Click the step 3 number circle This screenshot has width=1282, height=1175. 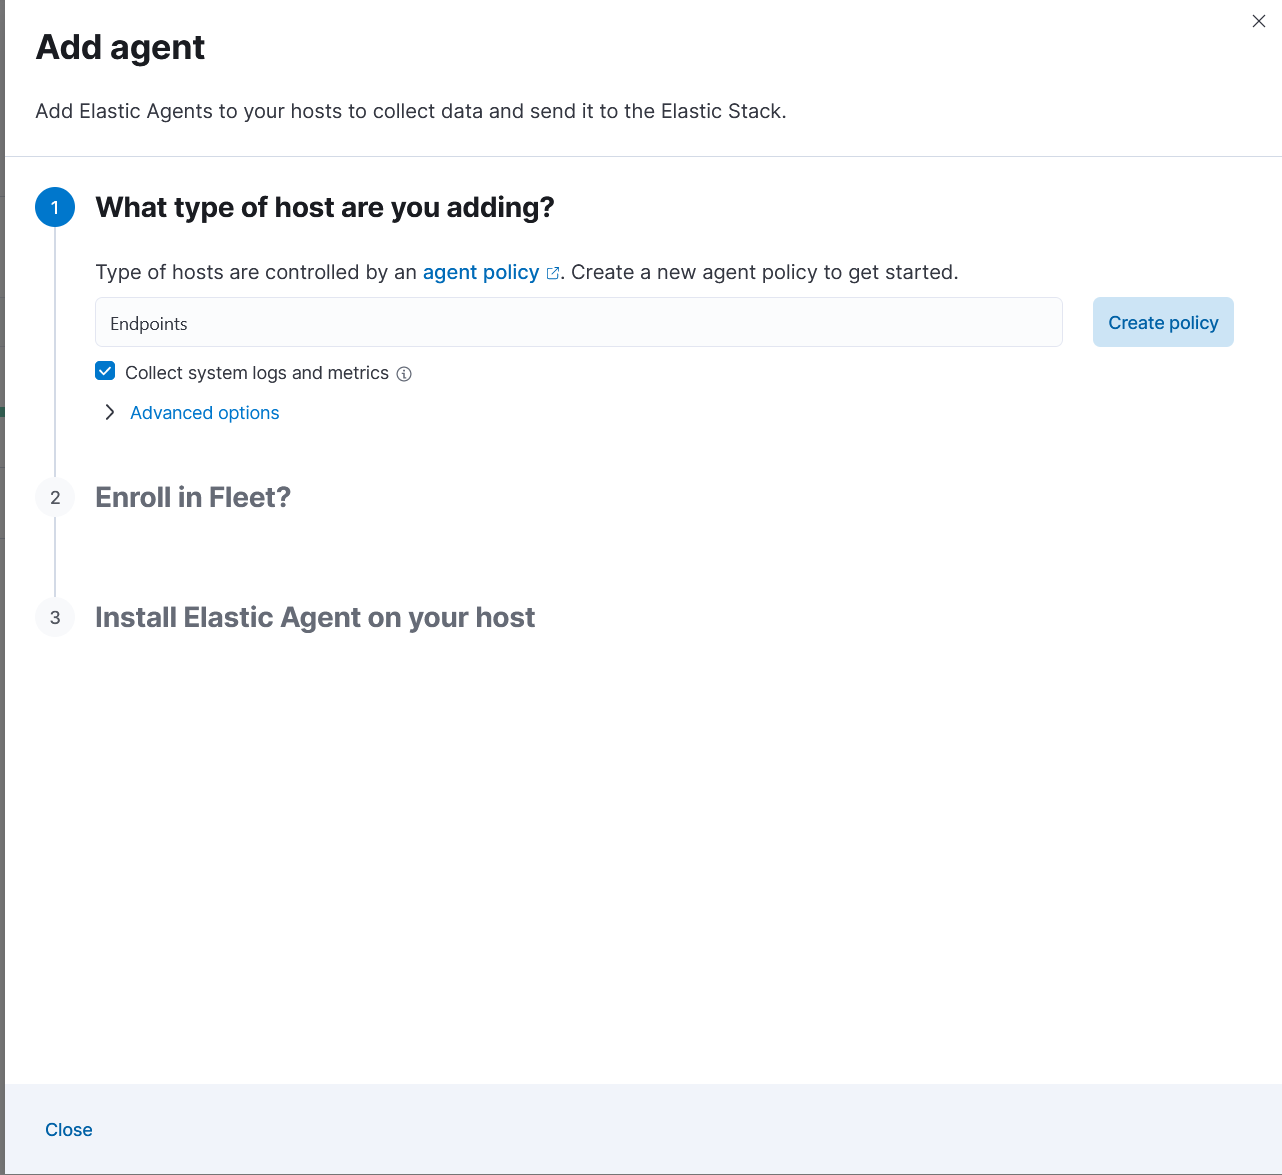pos(55,617)
